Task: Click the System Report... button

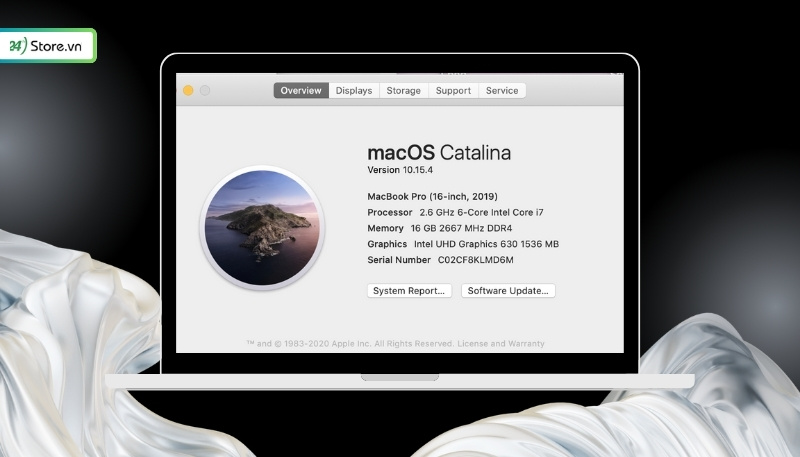Action: (409, 291)
